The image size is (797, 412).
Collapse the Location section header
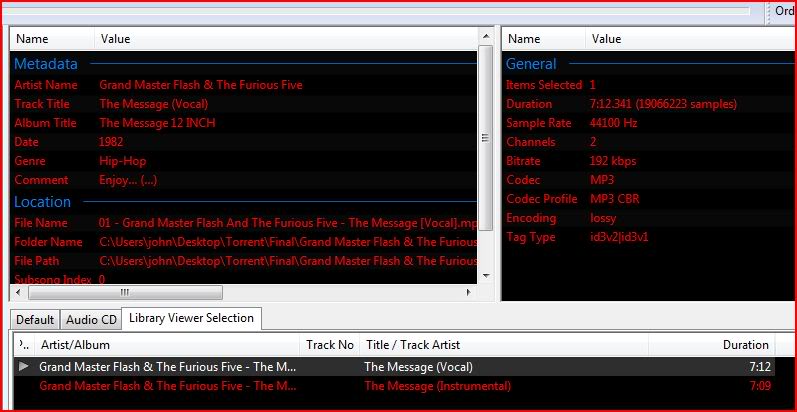click(x=42, y=202)
